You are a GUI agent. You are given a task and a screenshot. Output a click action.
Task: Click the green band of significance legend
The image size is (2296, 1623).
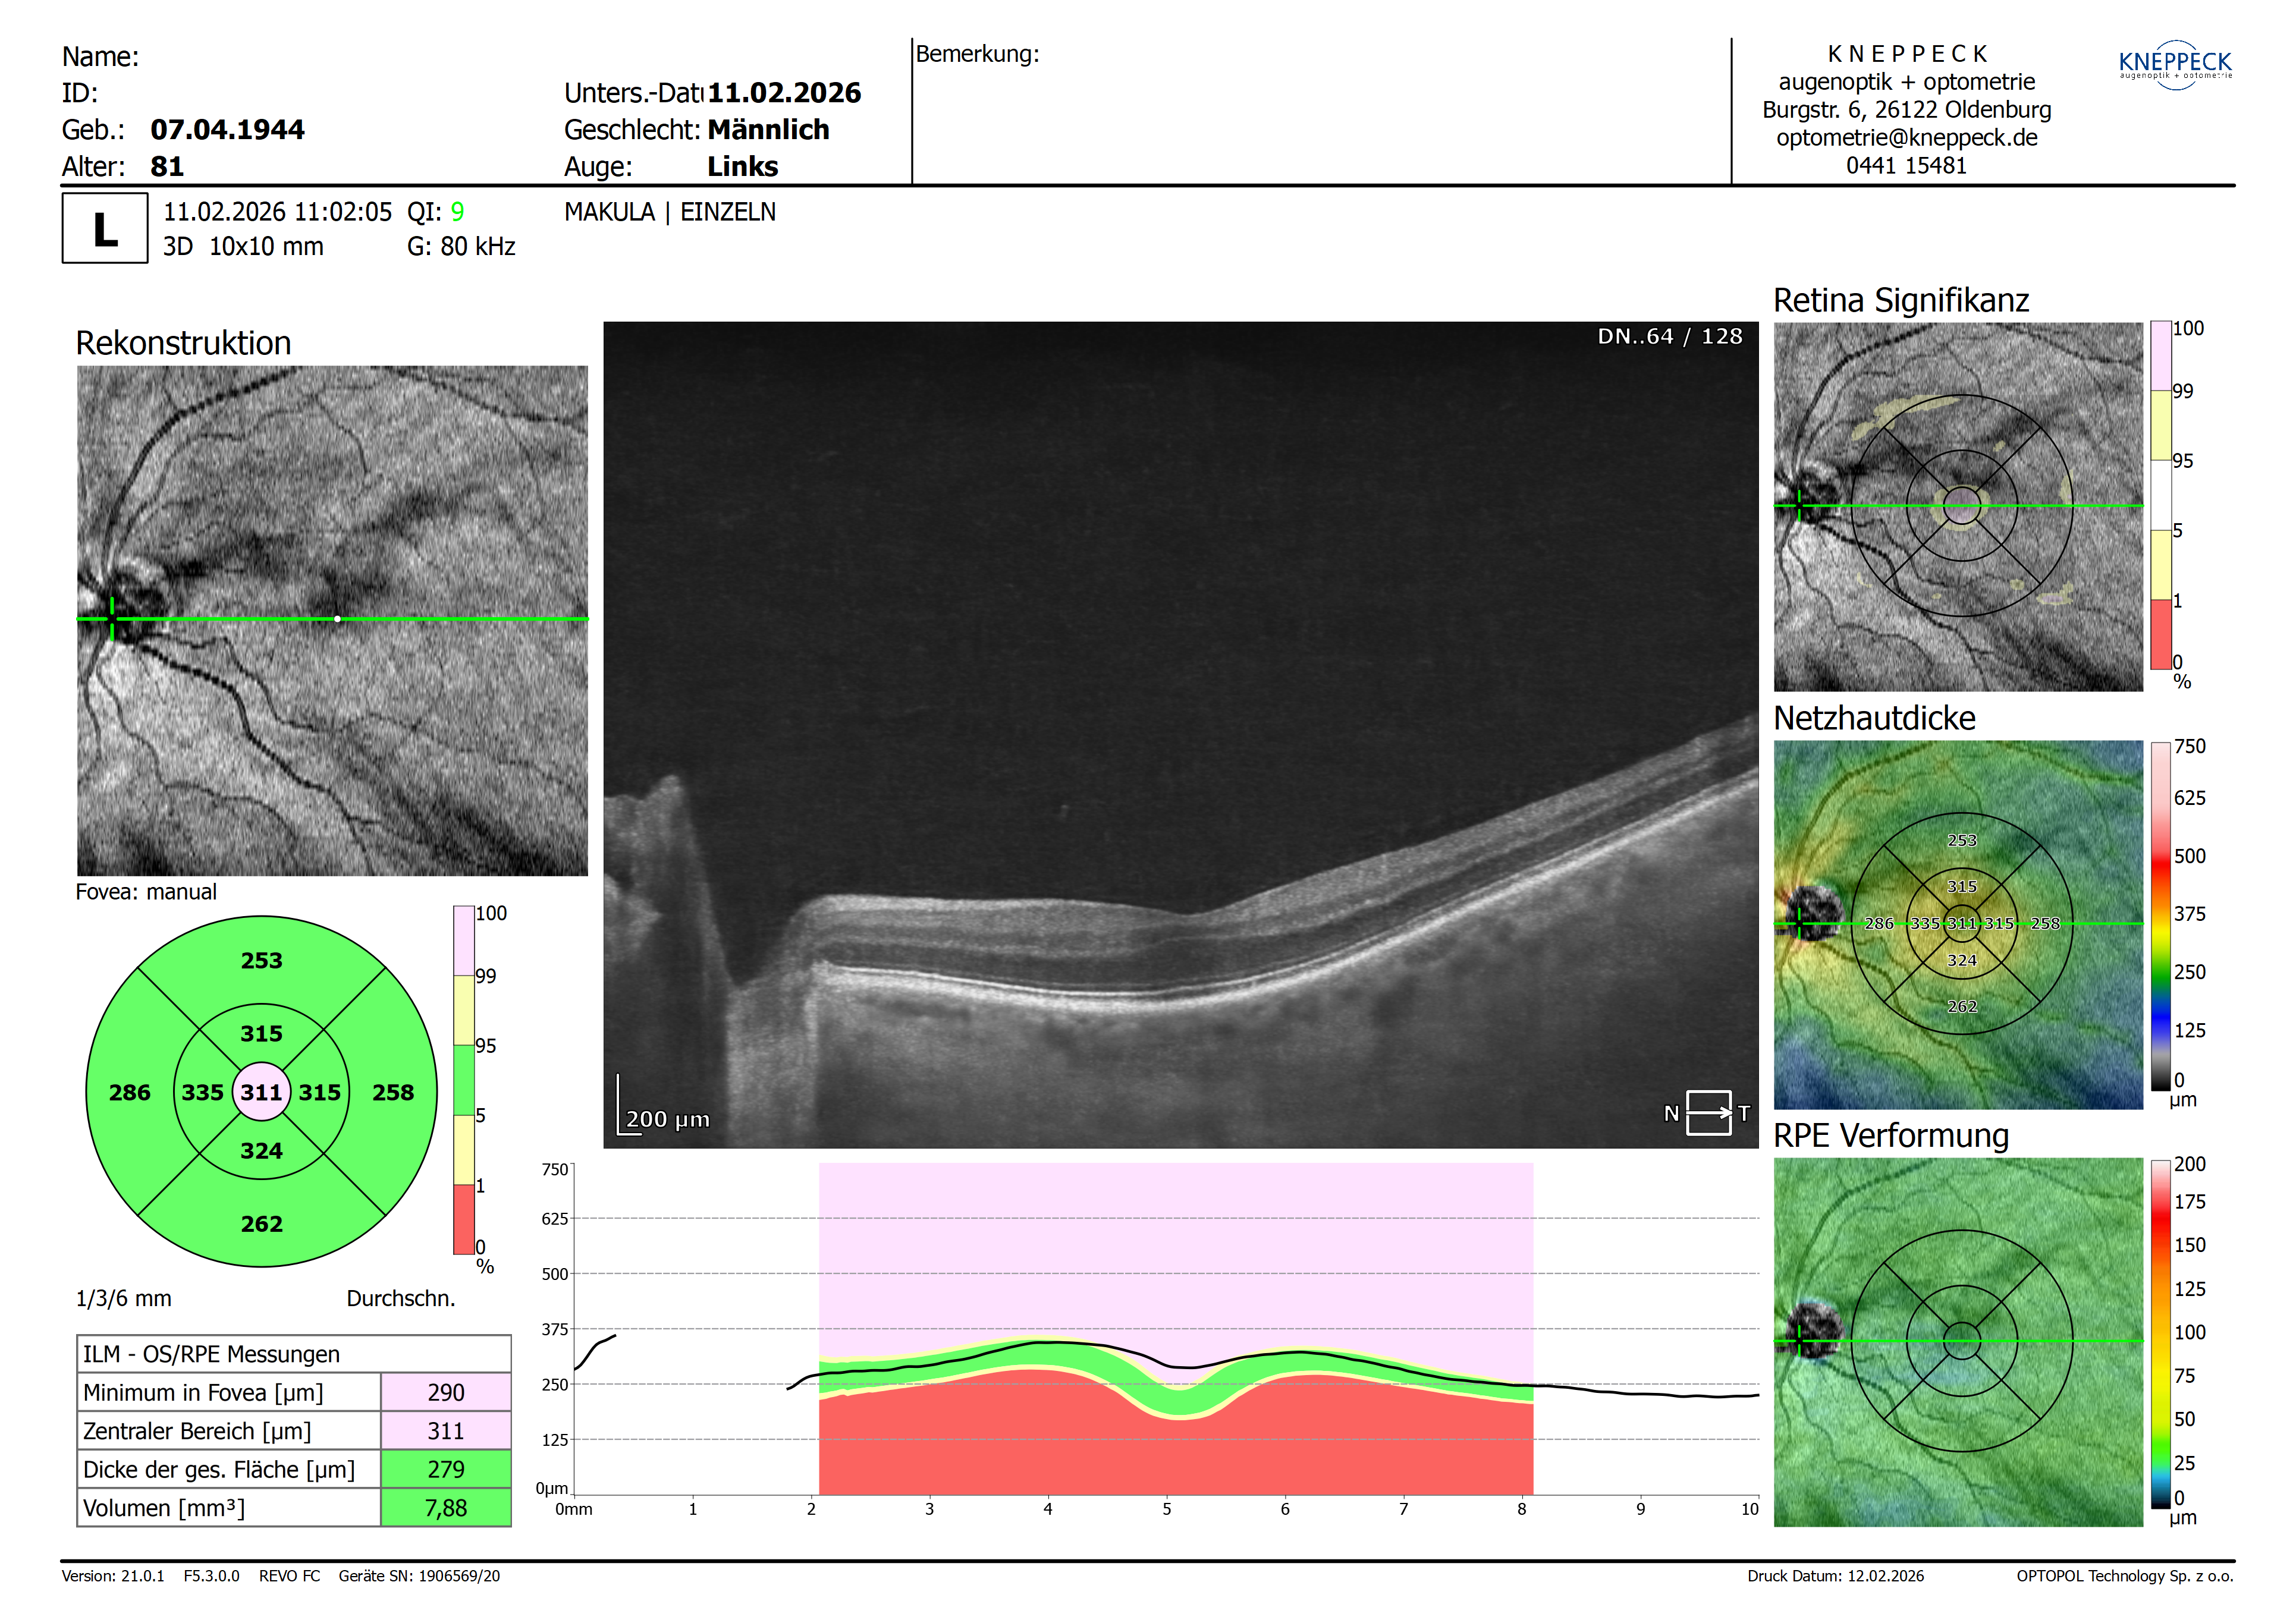pyautogui.click(x=463, y=1080)
